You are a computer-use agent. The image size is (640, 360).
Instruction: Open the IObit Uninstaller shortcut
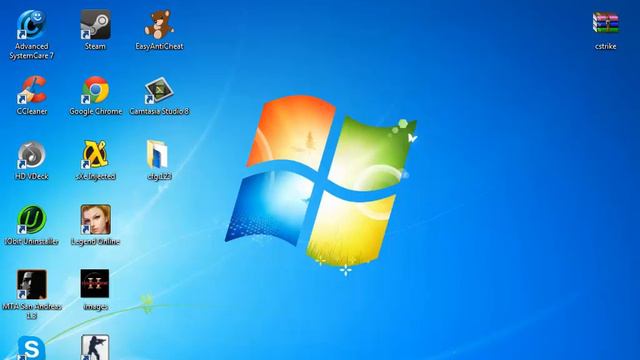31,220
